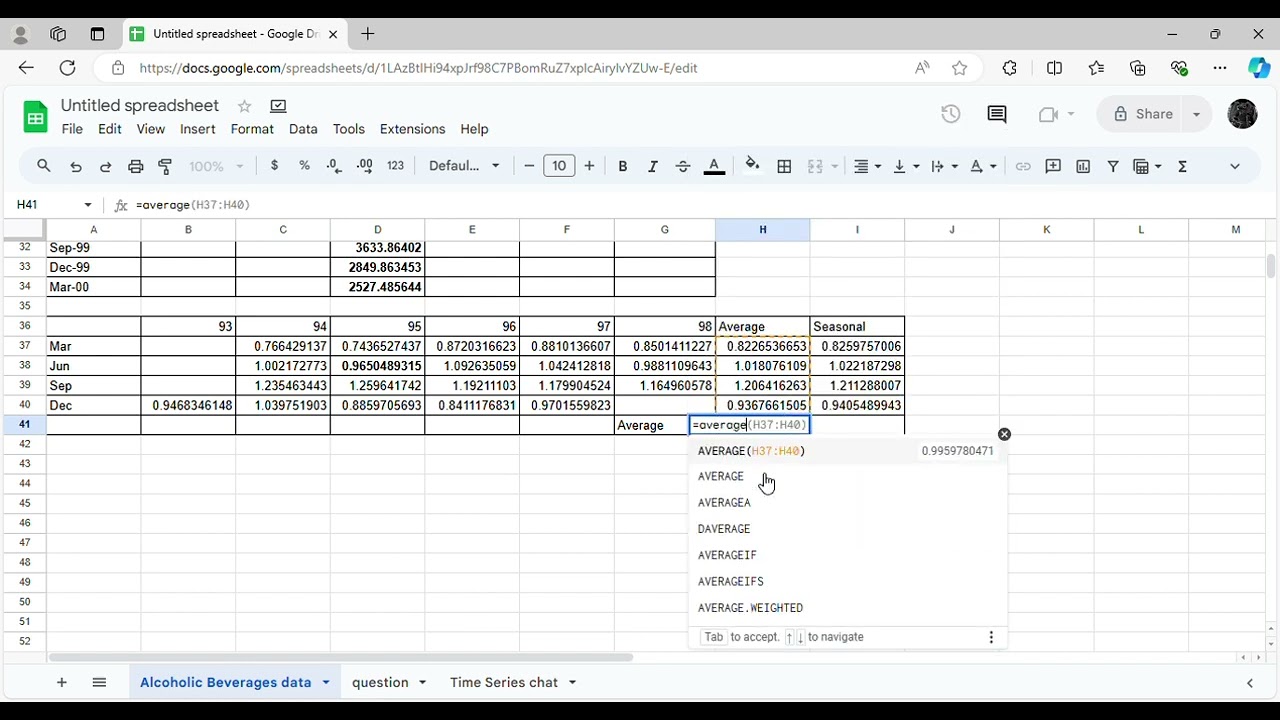The height and width of the screenshot is (720, 1280).
Task: Click the Seasonal header cell
Action: [x=857, y=327]
